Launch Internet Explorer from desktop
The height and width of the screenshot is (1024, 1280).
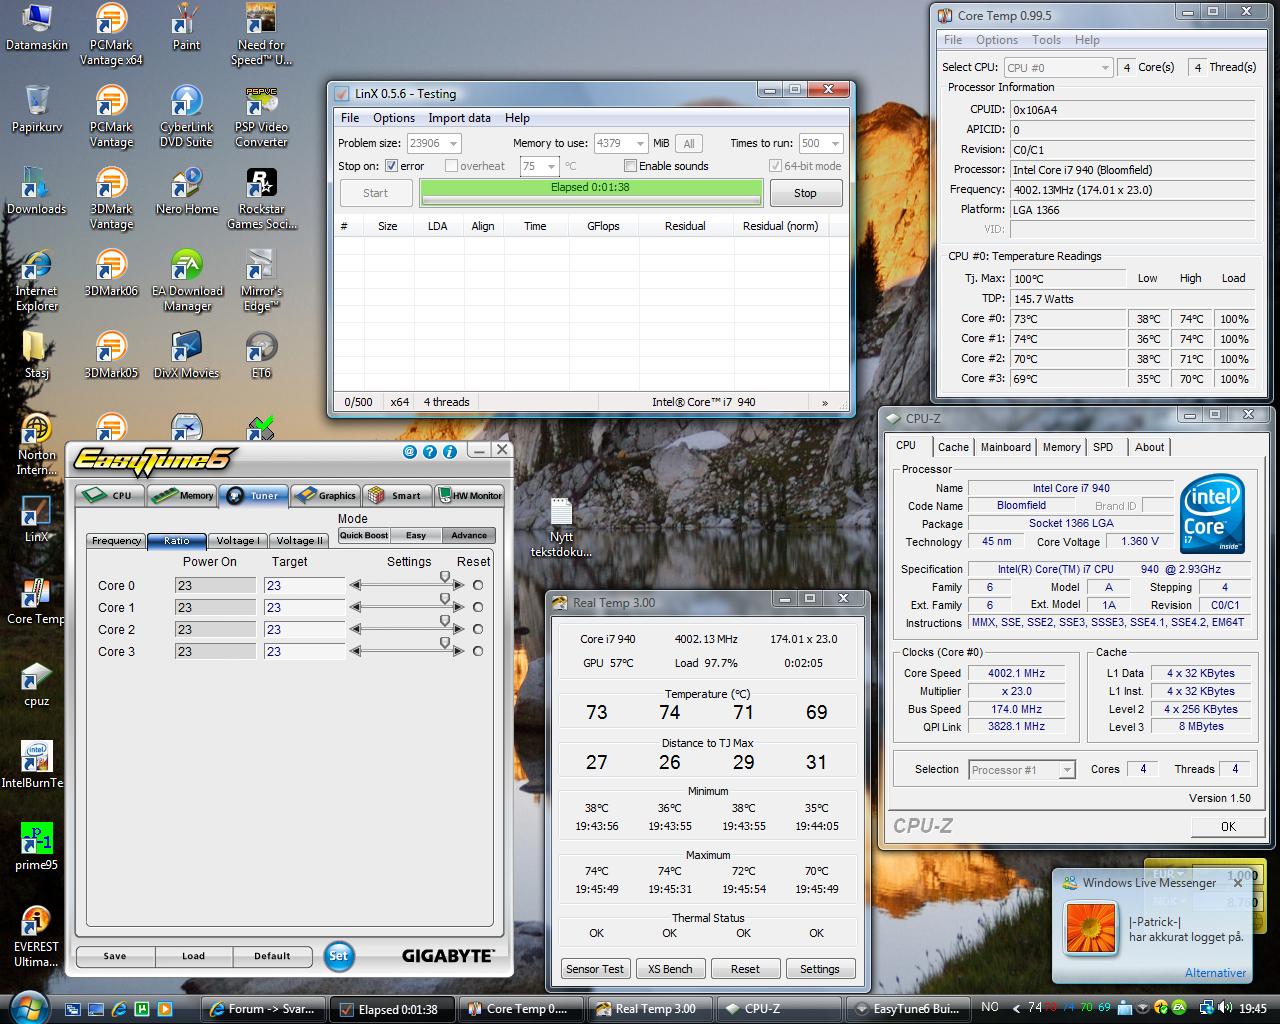coord(37,281)
